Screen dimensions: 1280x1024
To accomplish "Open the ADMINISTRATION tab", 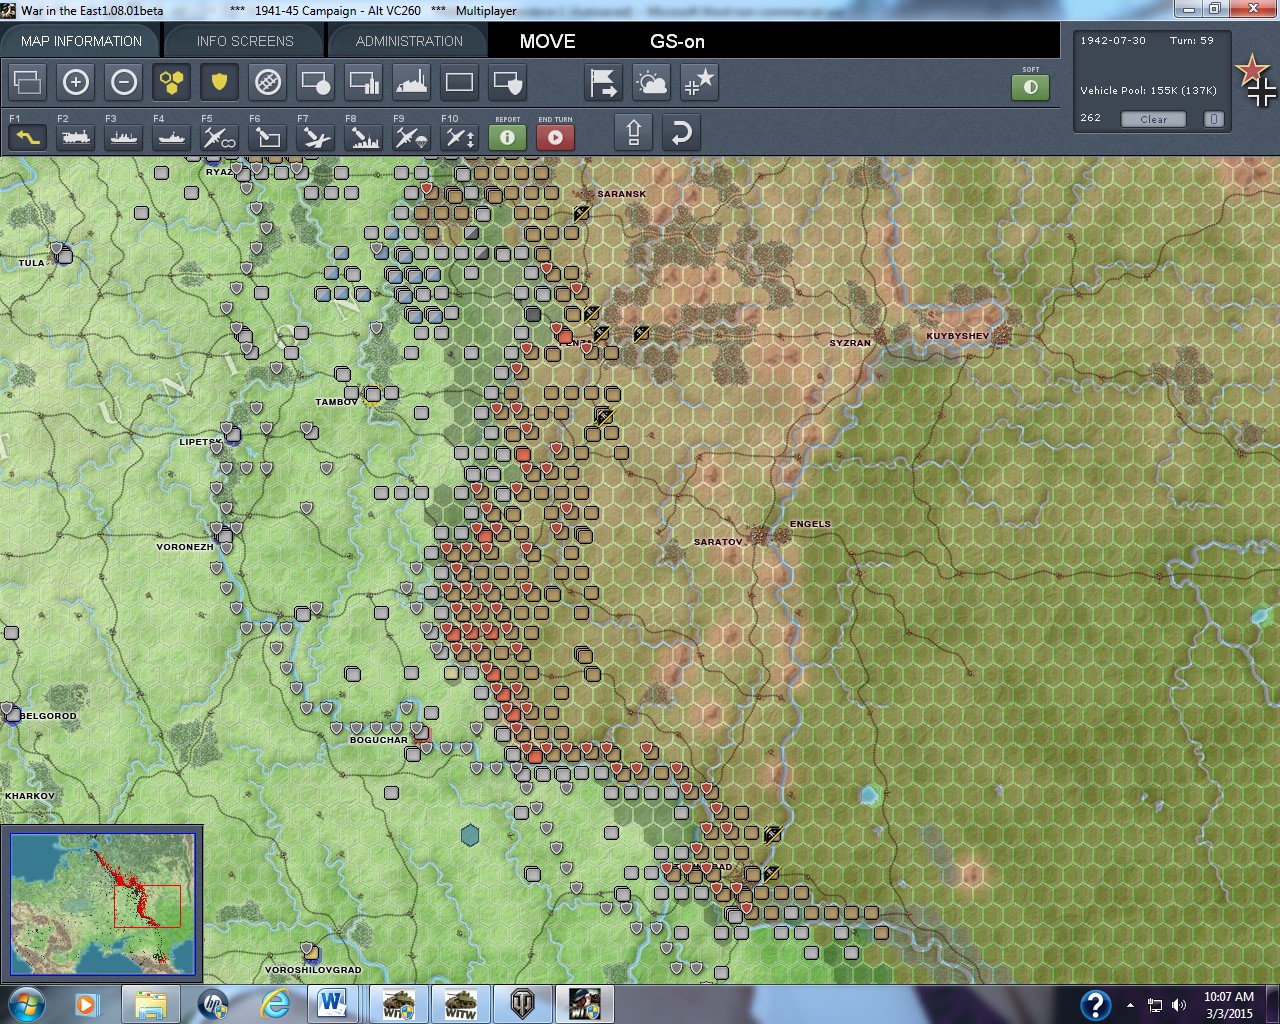I will click(x=409, y=41).
